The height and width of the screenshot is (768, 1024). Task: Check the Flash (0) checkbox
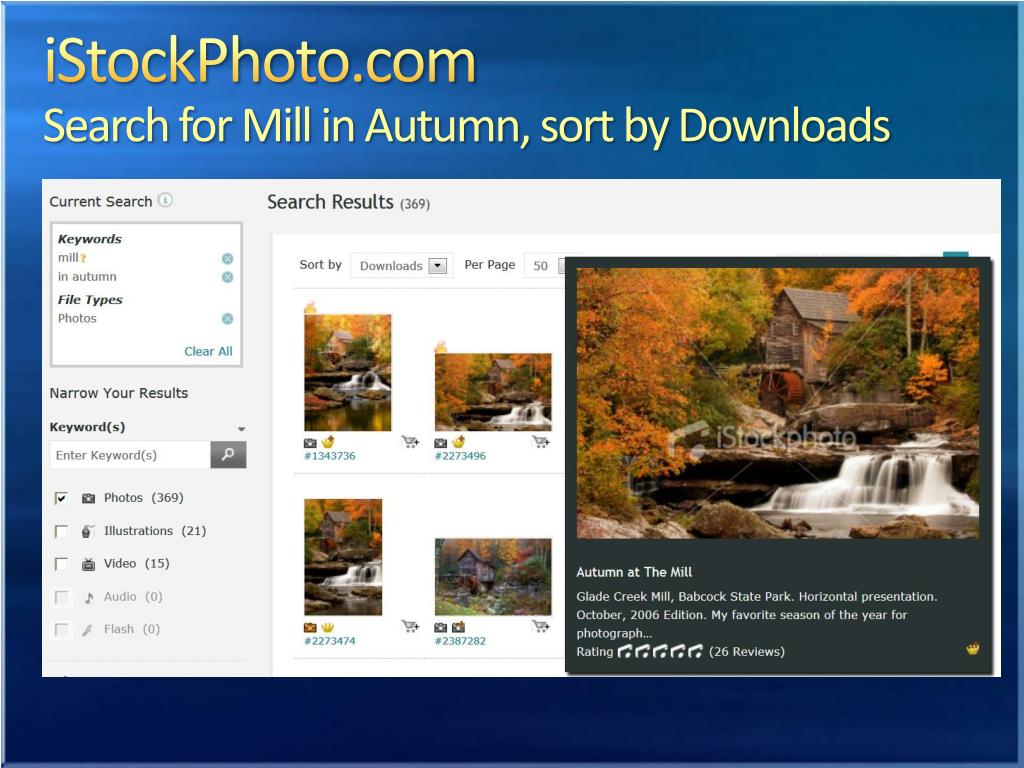point(61,630)
